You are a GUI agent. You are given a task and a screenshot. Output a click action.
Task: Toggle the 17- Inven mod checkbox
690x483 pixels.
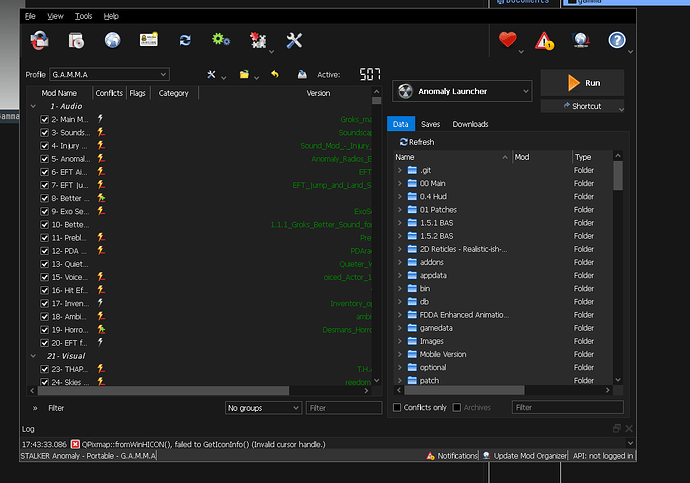[44, 303]
